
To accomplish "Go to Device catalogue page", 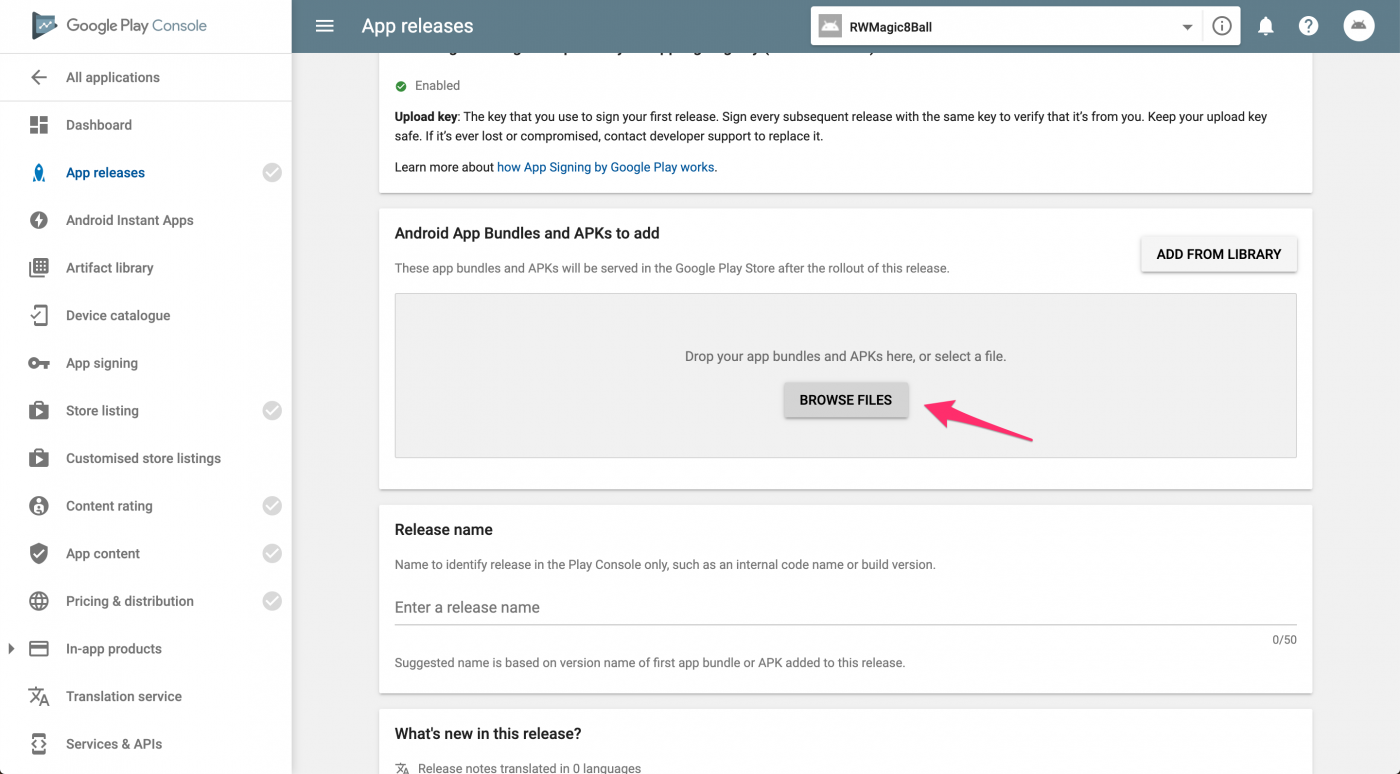I will pyautogui.click(x=117, y=316).
